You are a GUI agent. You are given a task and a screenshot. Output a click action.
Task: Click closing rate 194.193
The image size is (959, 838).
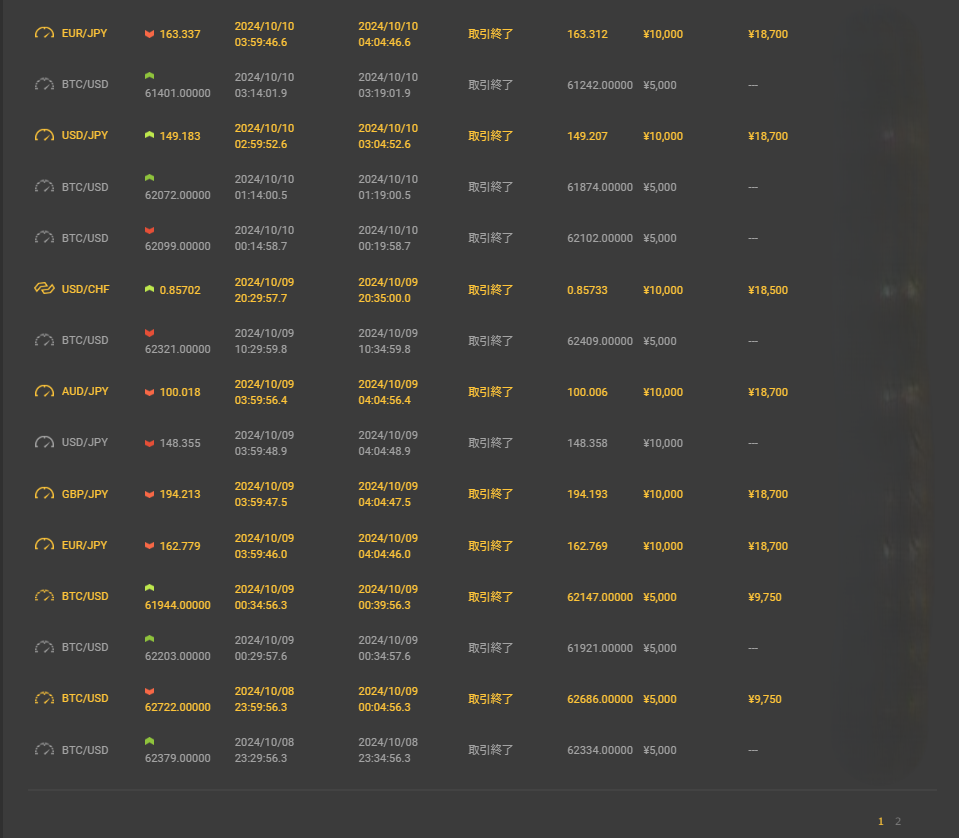587,494
